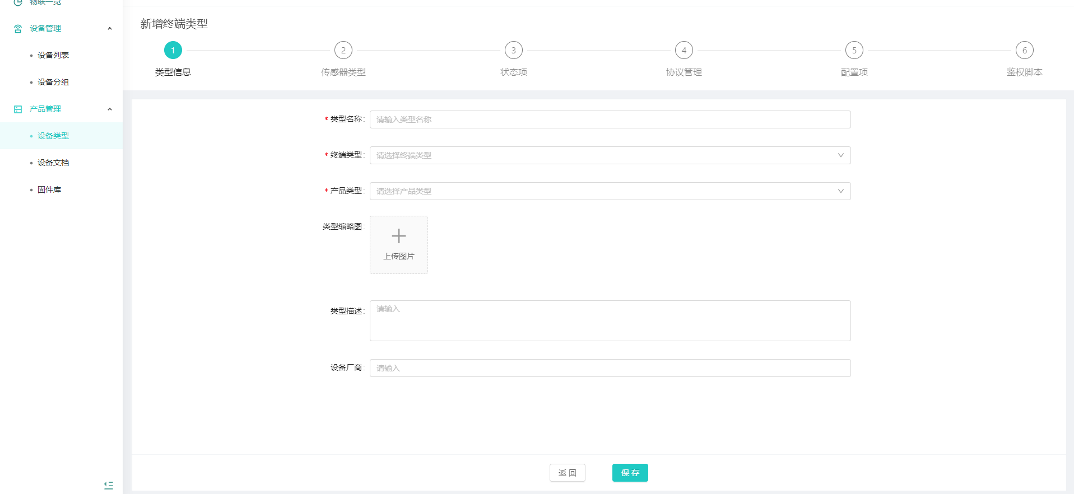Image resolution: width=1074 pixels, height=494 pixels.
Task: Click the step 1 circle 类型信息
Action: pyautogui.click(x=173, y=50)
